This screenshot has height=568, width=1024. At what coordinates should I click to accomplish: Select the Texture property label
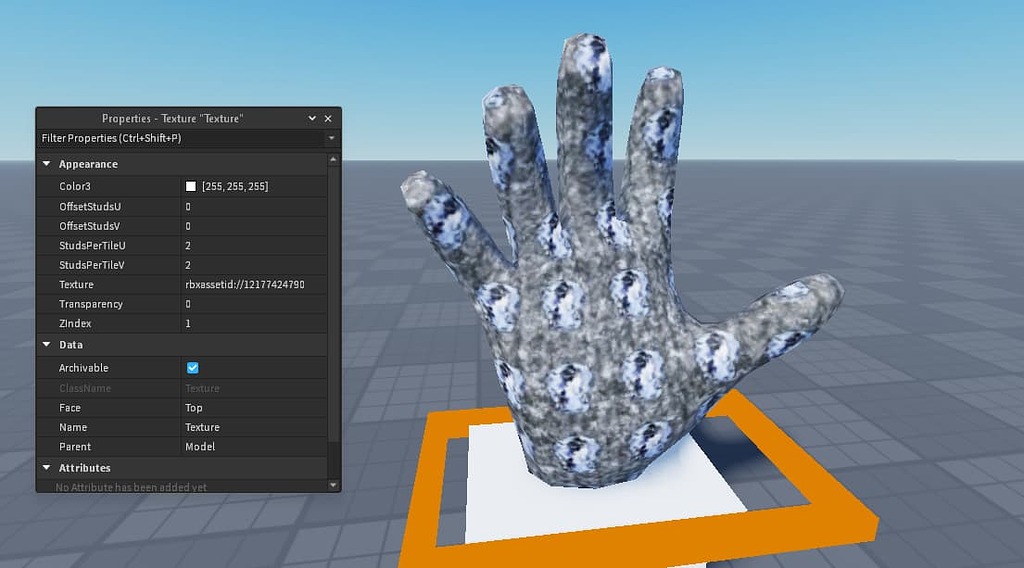click(76, 285)
